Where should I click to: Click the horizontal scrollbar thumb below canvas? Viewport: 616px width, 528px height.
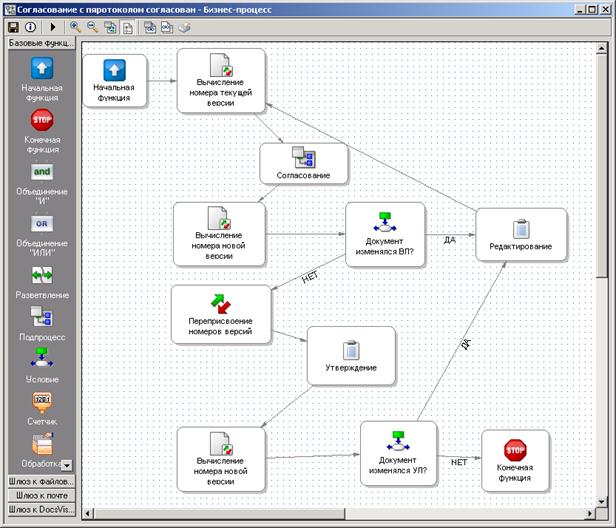point(220,513)
